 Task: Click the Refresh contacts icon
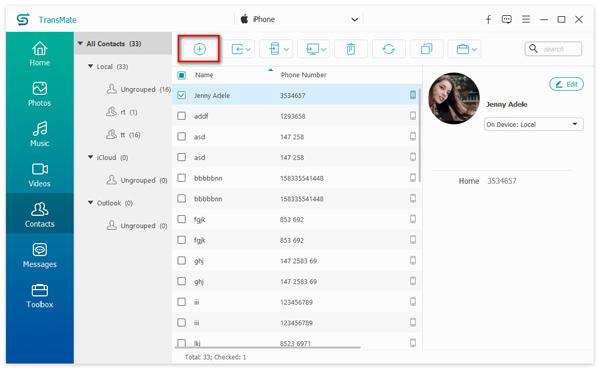pos(388,49)
